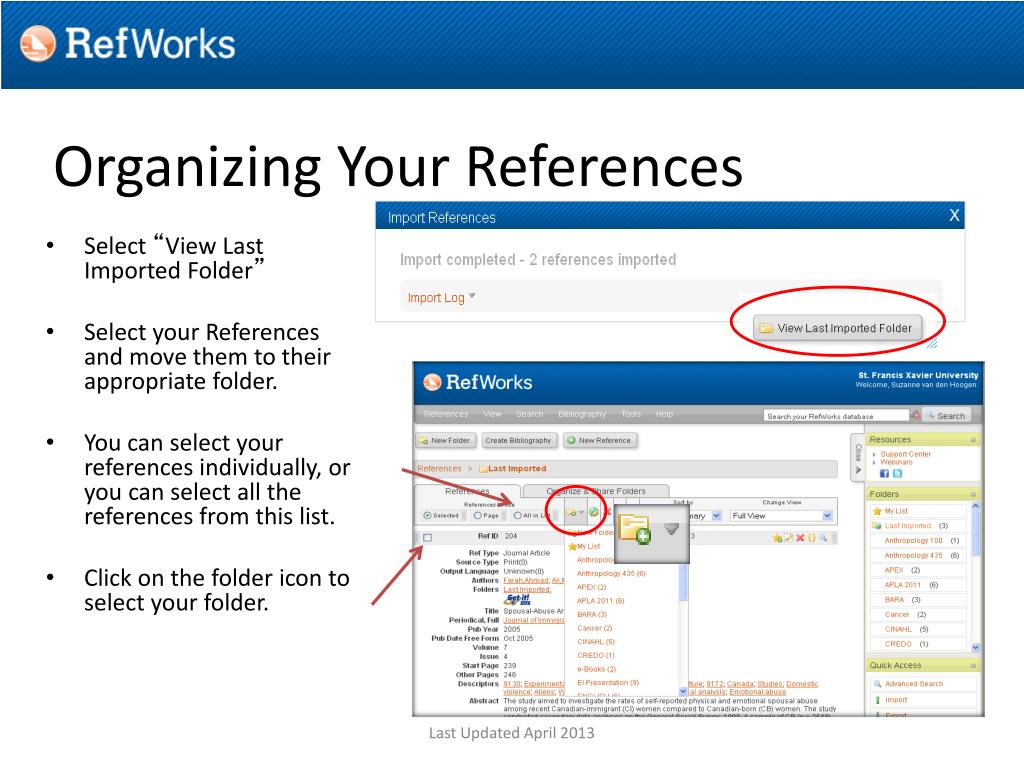Open the References menu
1024x768 pixels.
tap(445, 414)
